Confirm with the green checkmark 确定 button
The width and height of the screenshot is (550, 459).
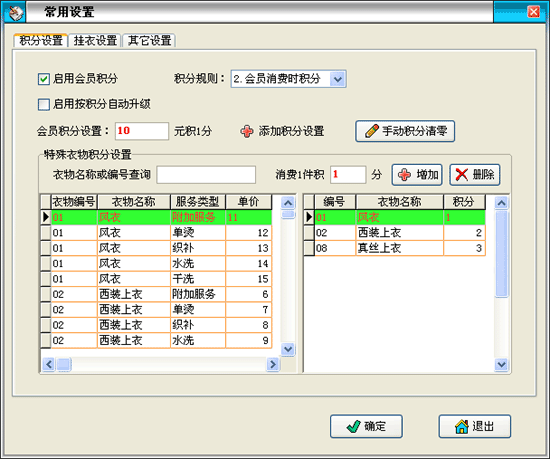366,426
